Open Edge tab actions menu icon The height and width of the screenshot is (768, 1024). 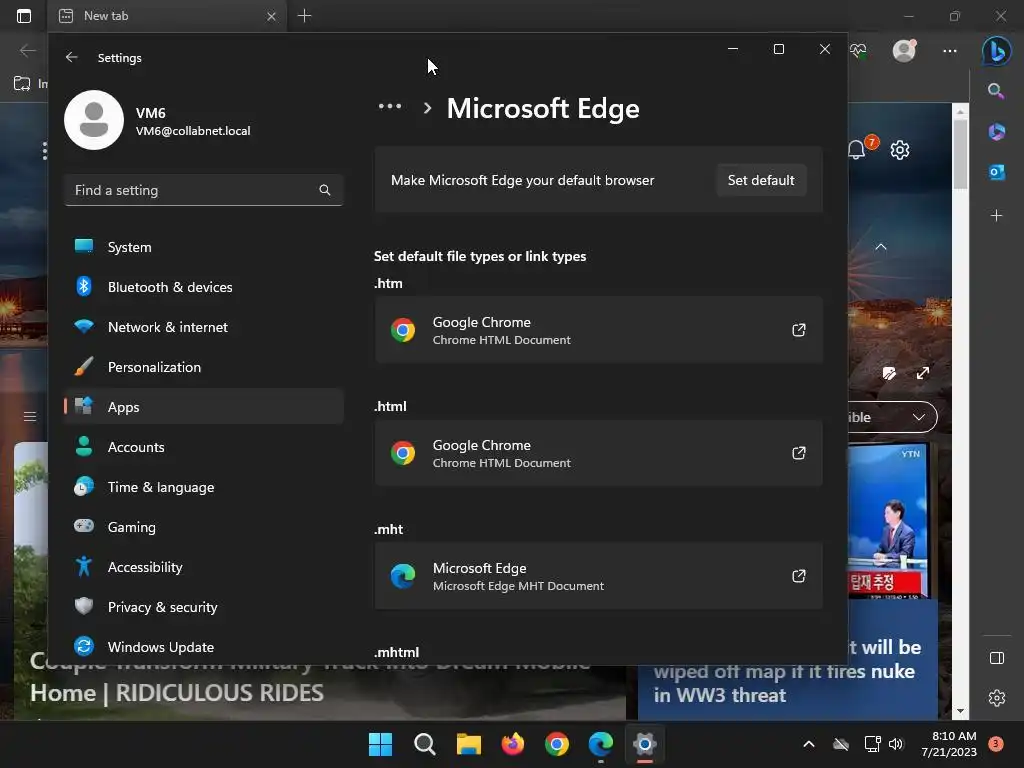tap(24, 16)
